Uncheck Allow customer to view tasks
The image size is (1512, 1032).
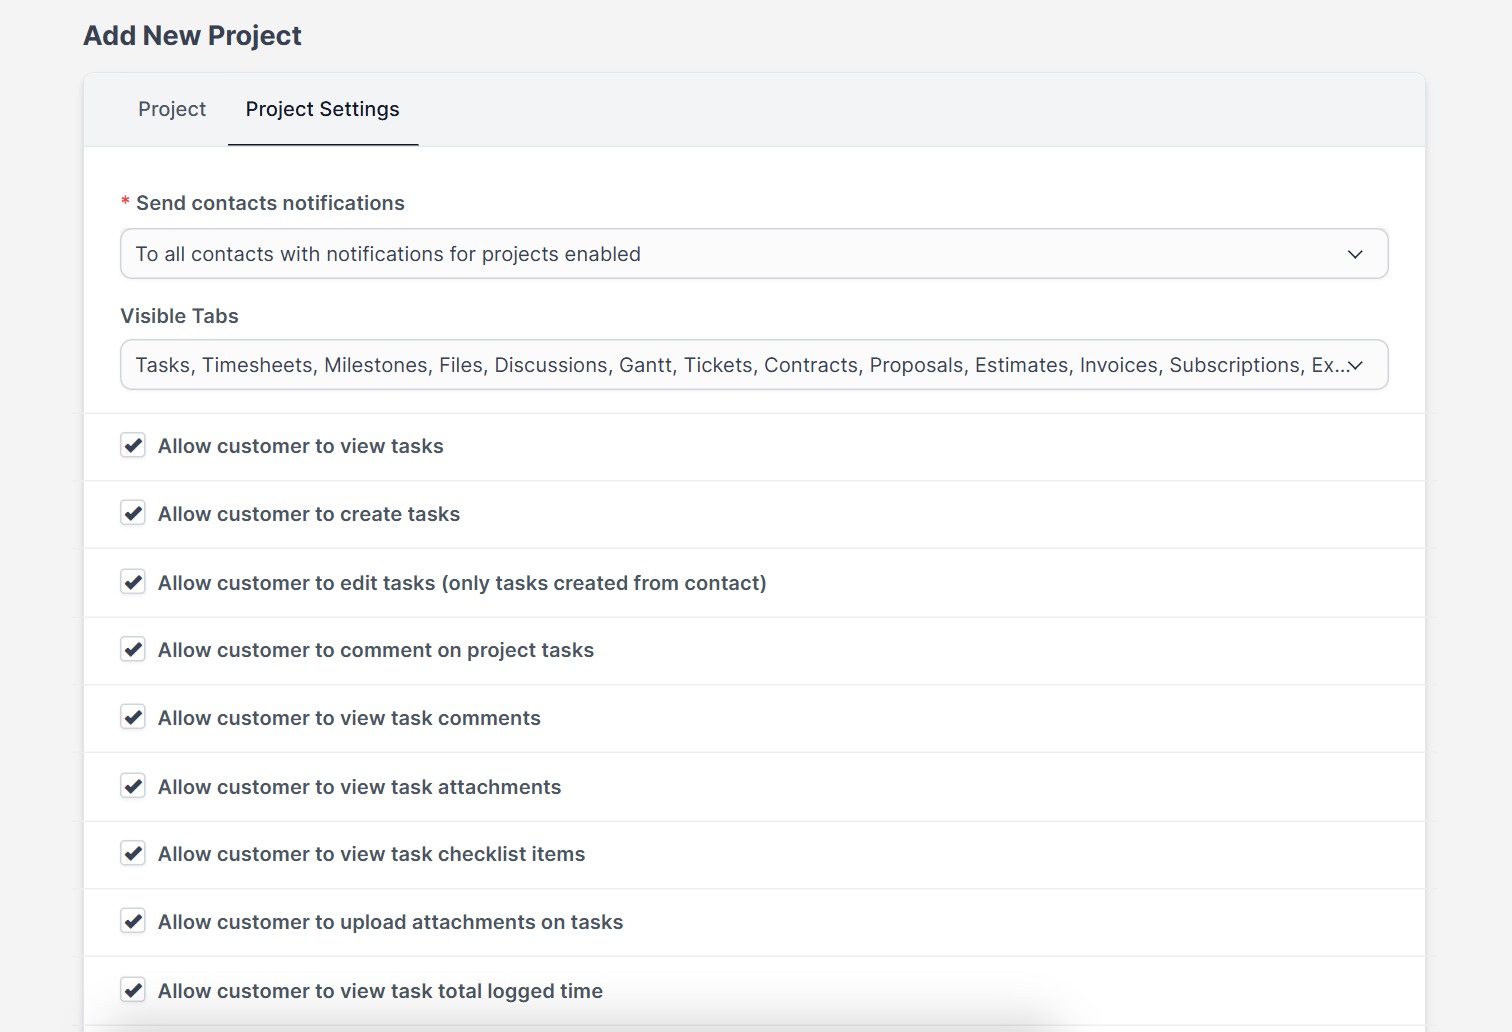(x=133, y=445)
